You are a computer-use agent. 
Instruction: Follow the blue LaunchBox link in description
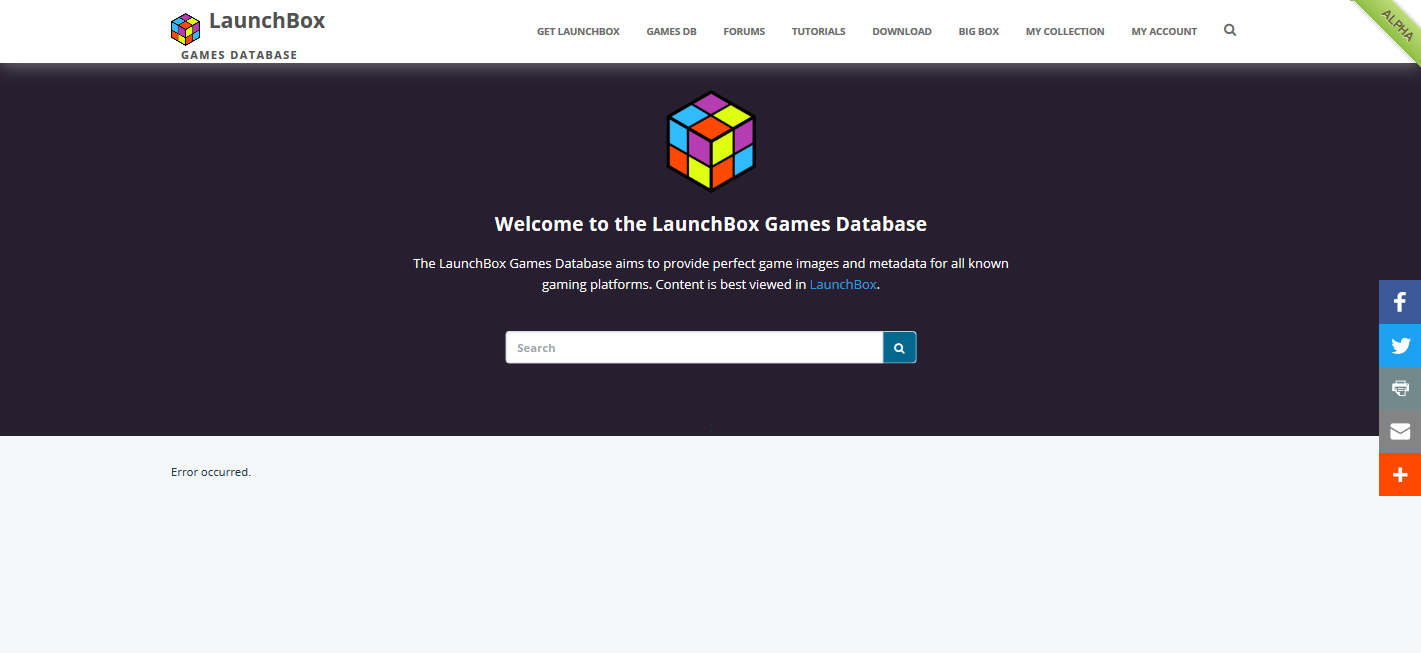click(x=843, y=284)
